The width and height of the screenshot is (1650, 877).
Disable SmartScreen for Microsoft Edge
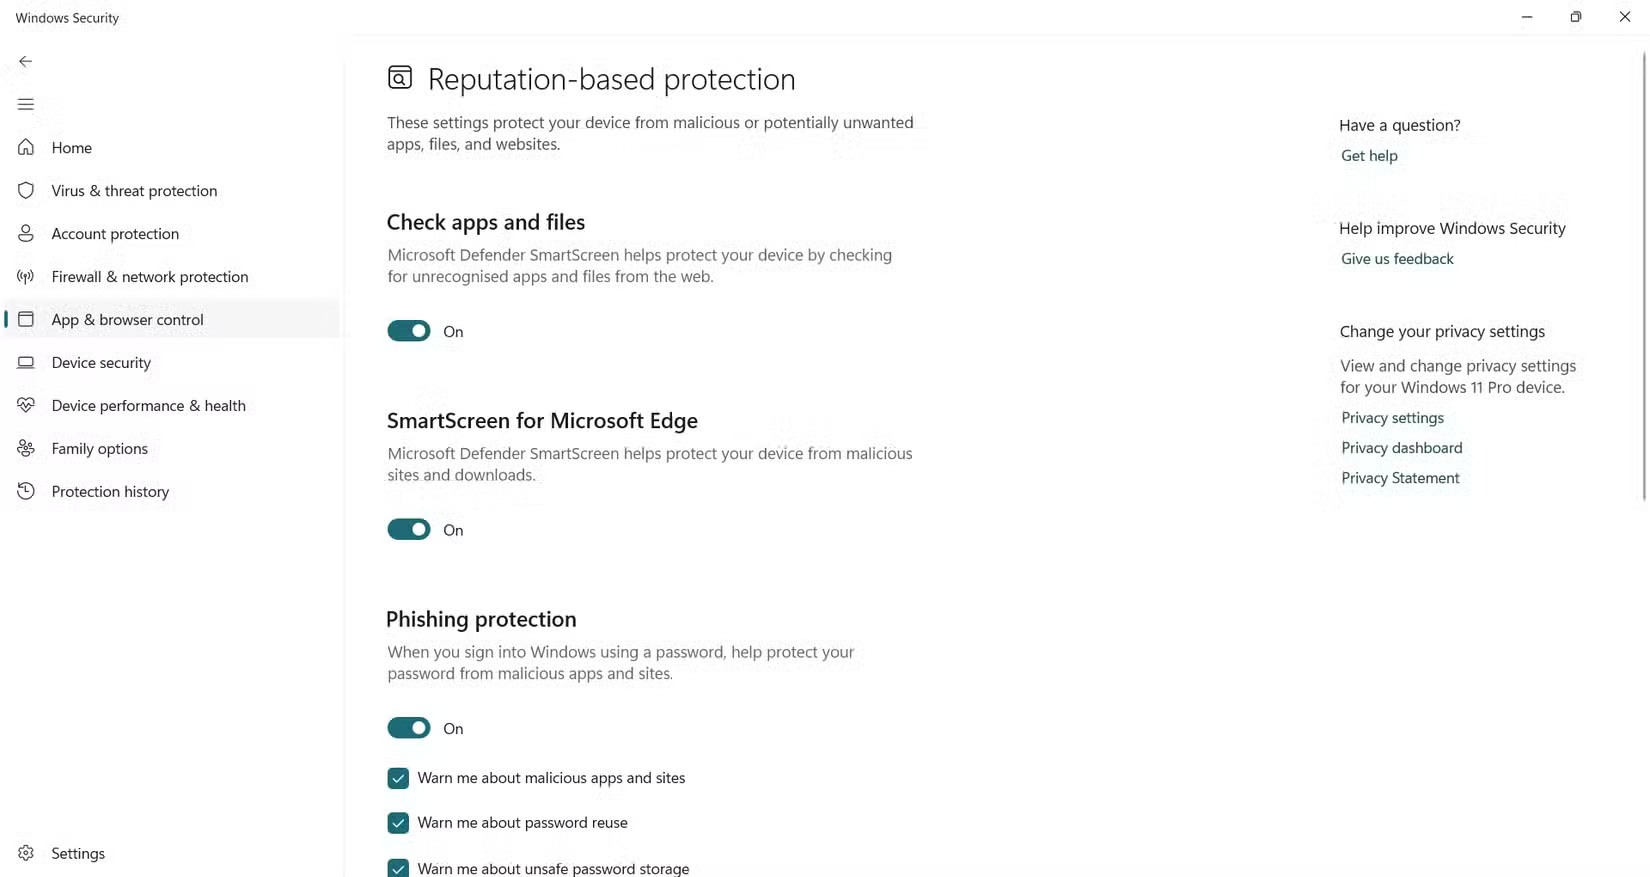click(408, 529)
